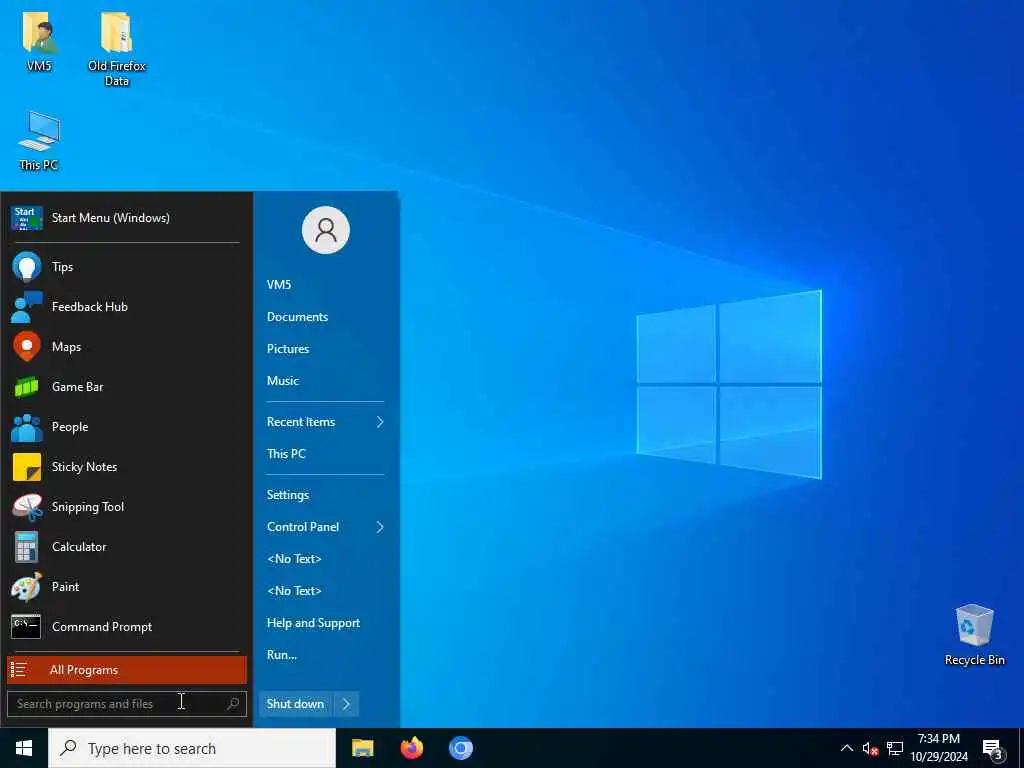This screenshot has width=1024, height=768.
Task: Expand the Control Panel submenu arrow
Action: point(379,527)
